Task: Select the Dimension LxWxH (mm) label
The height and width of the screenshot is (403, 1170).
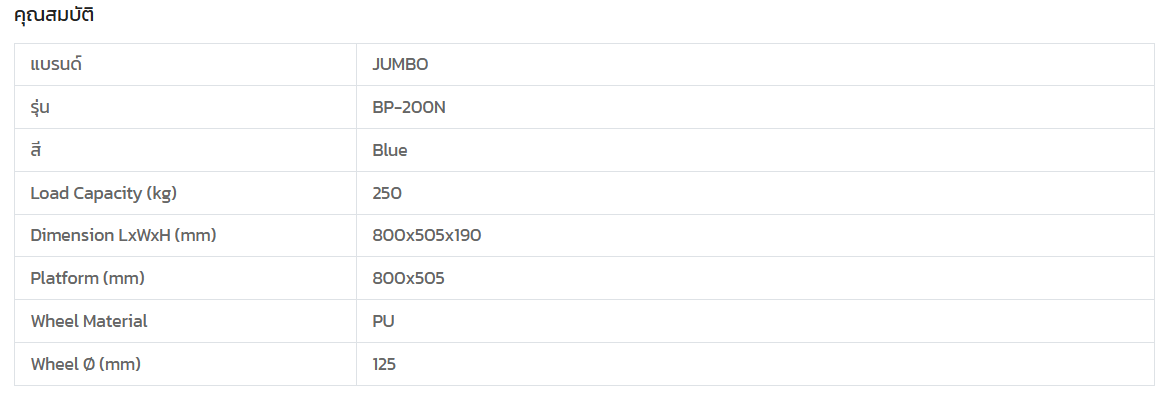Action: coord(123,236)
